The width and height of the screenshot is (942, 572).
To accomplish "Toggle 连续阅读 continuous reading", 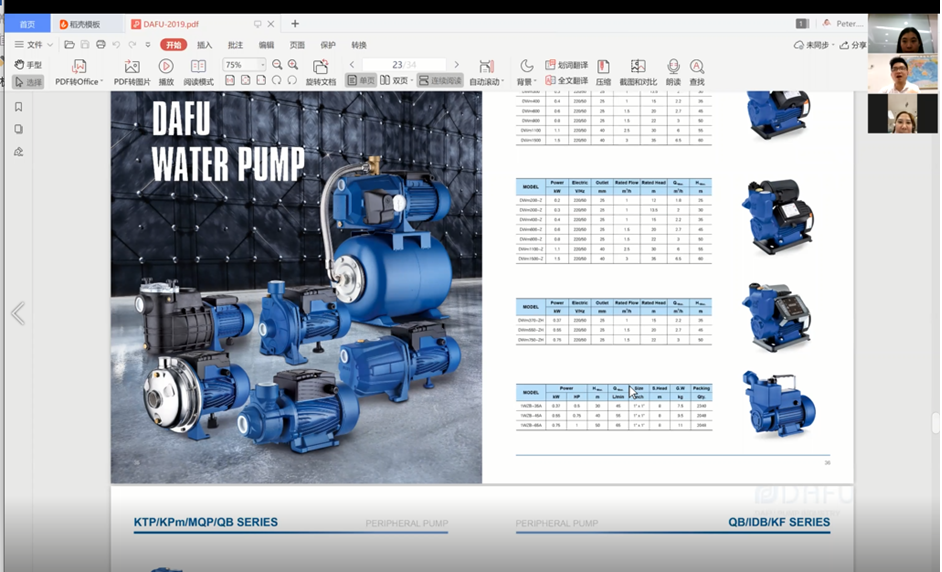I will [440, 81].
